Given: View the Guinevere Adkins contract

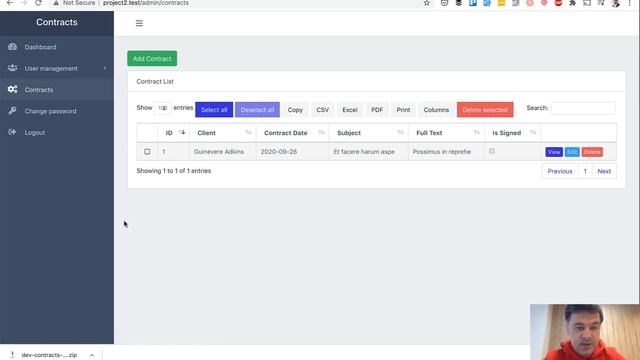Looking at the screenshot, I should coord(554,152).
